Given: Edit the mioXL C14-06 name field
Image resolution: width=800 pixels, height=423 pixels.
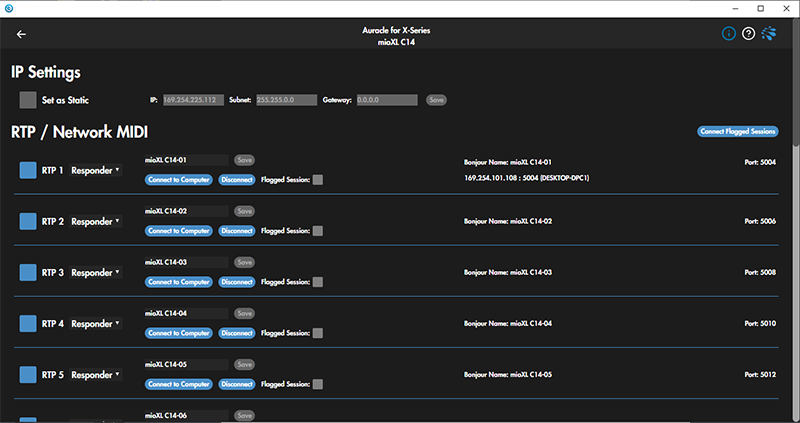Looking at the screenshot, I should pyautogui.click(x=186, y=415).
